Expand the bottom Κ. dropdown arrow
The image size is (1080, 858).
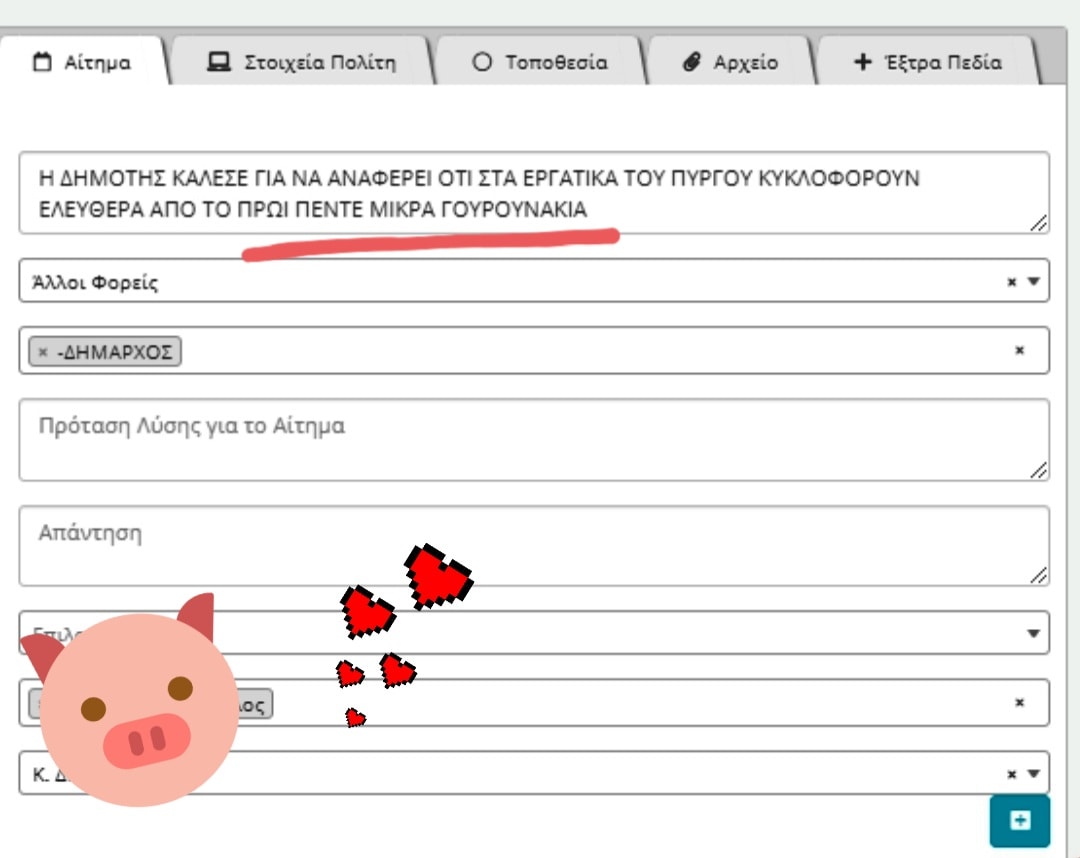1033,774
